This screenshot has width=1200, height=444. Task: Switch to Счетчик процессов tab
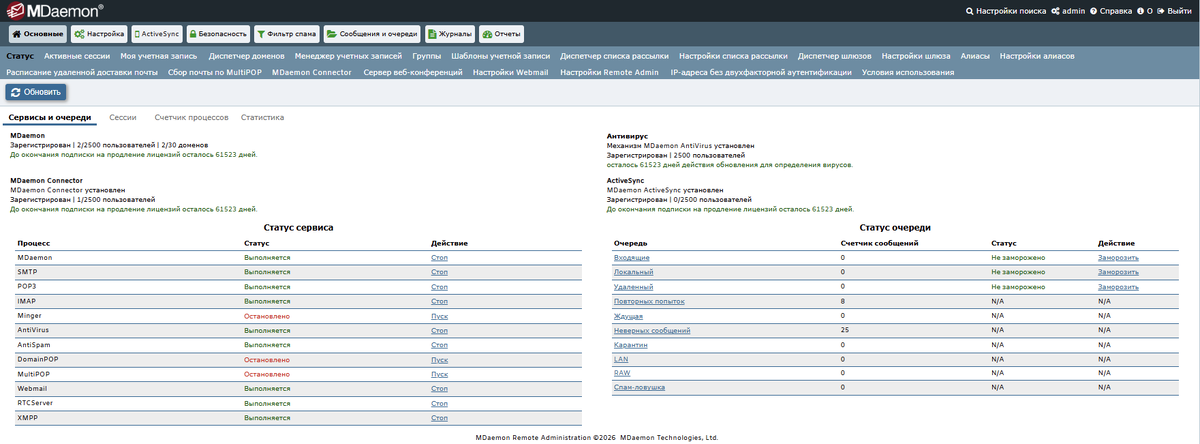(191, 117)
